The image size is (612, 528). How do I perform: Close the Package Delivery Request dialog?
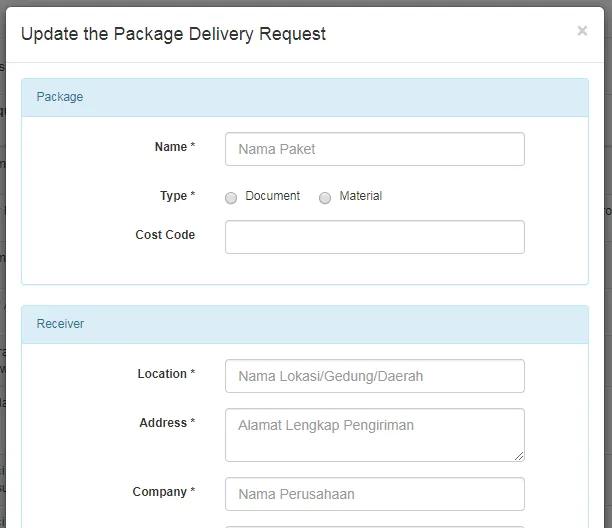click(x=582, y=31)
